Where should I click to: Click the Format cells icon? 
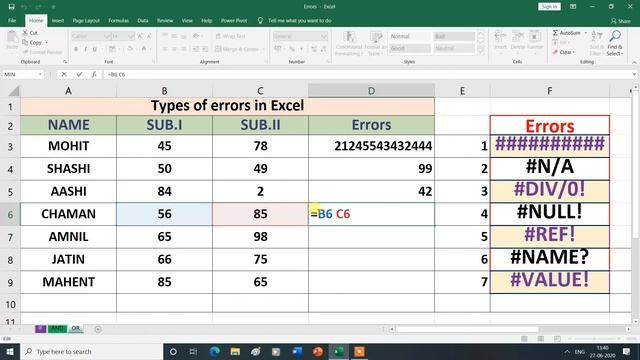(535, 37)
